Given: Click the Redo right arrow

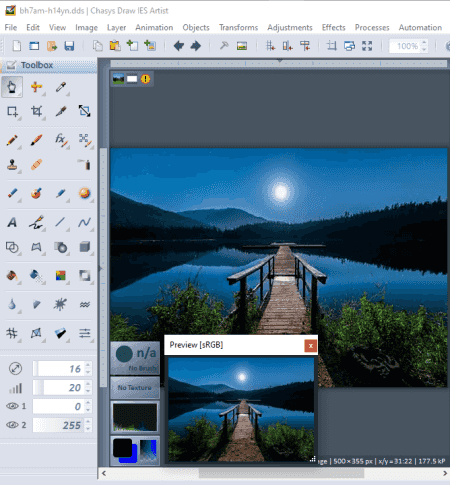Looking at the screenshot, I should [196, 46].
